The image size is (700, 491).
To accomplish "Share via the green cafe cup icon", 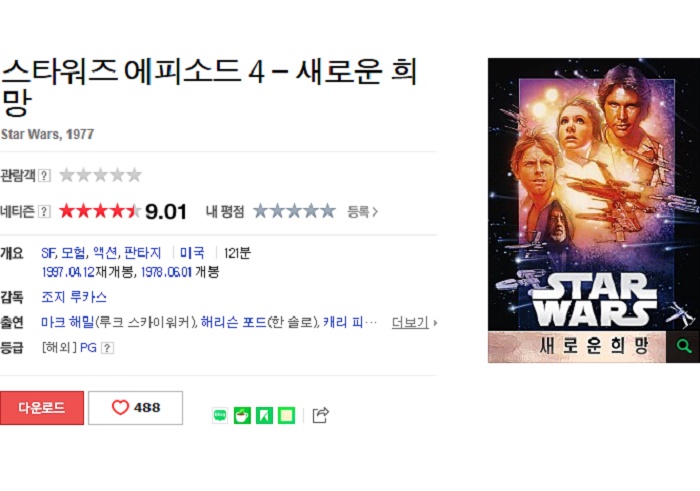I will pos(242,416).
